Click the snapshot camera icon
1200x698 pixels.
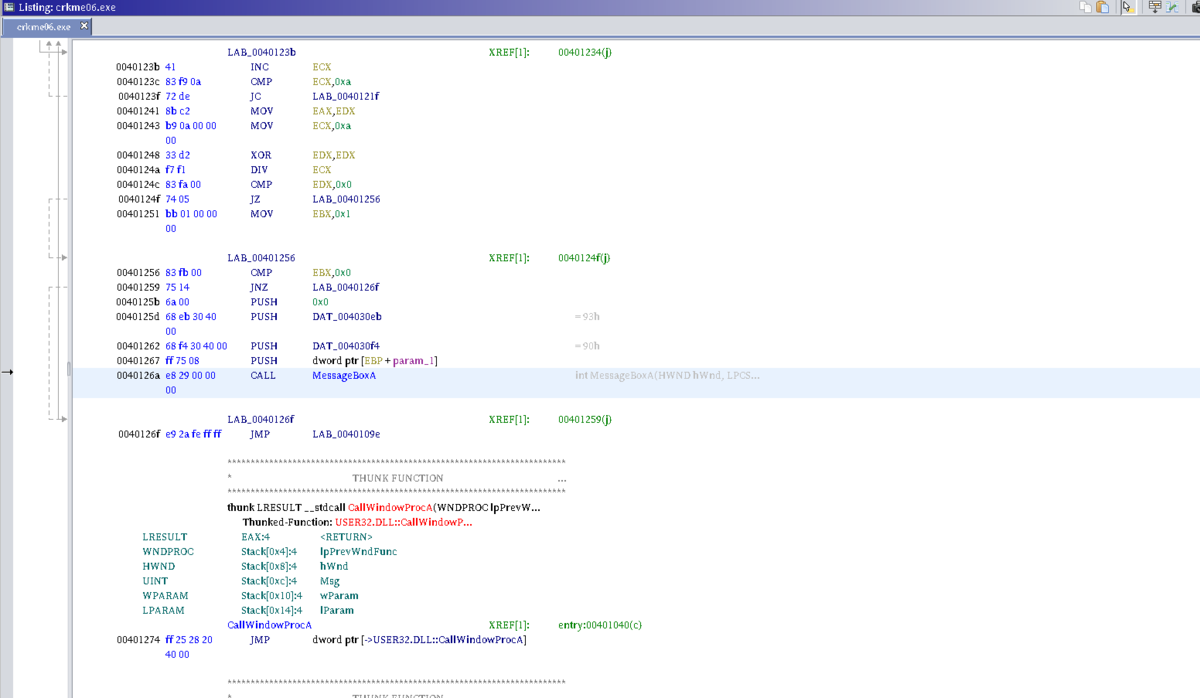(1195, 7)
